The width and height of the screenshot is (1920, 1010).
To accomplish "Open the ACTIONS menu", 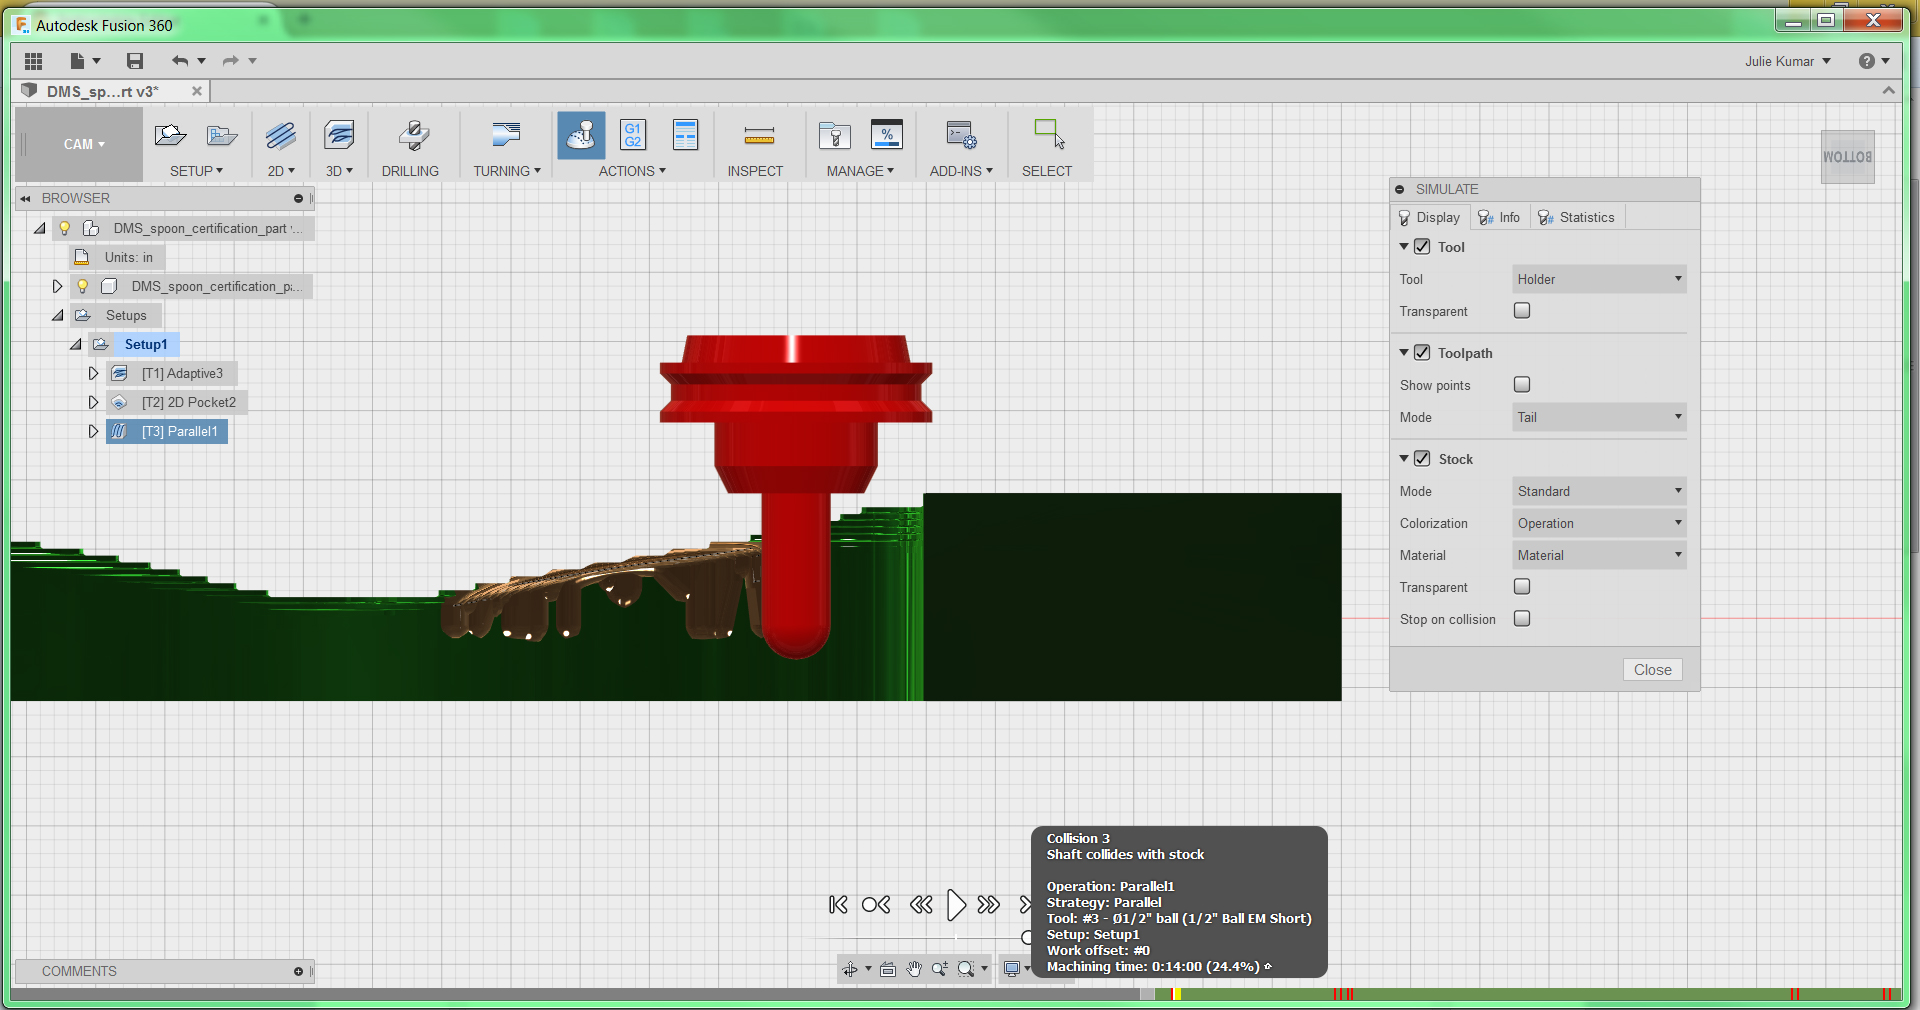I will [x=632, y=171].
